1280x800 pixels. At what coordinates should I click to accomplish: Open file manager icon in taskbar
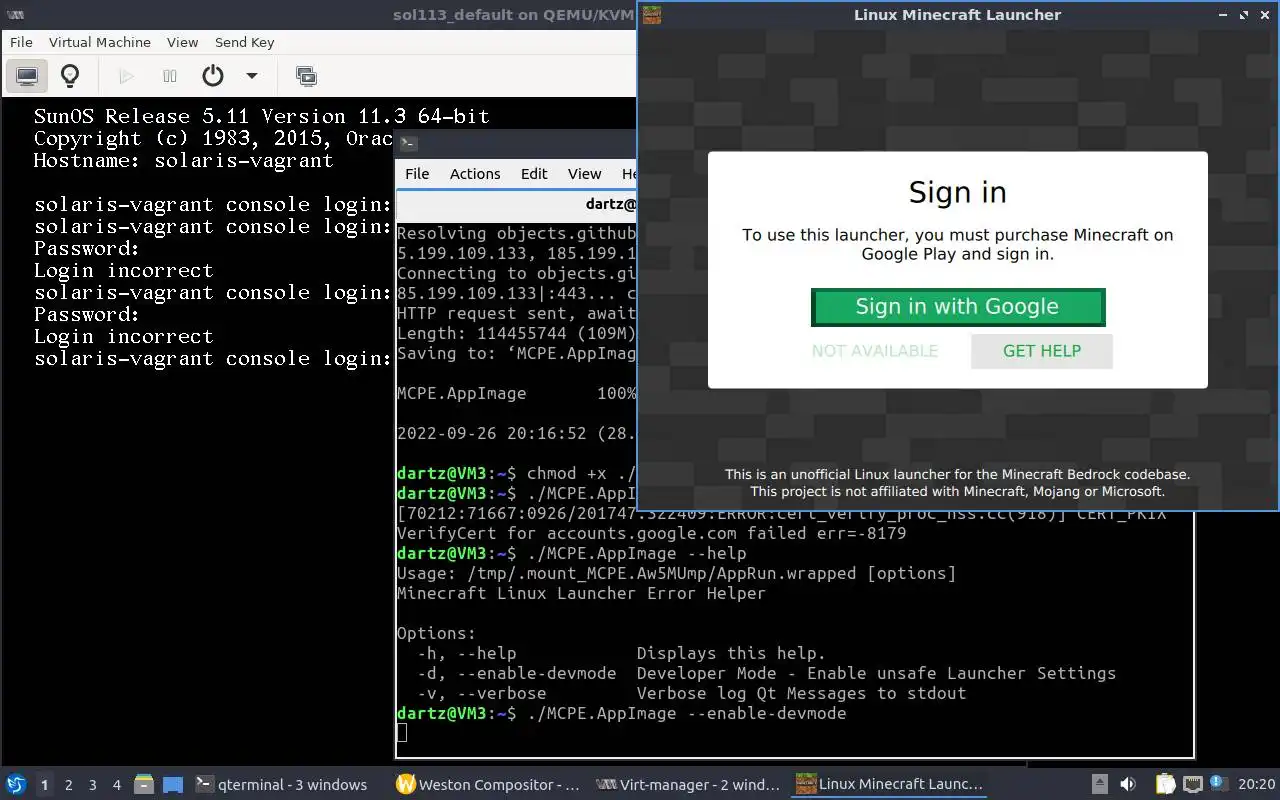144,784
